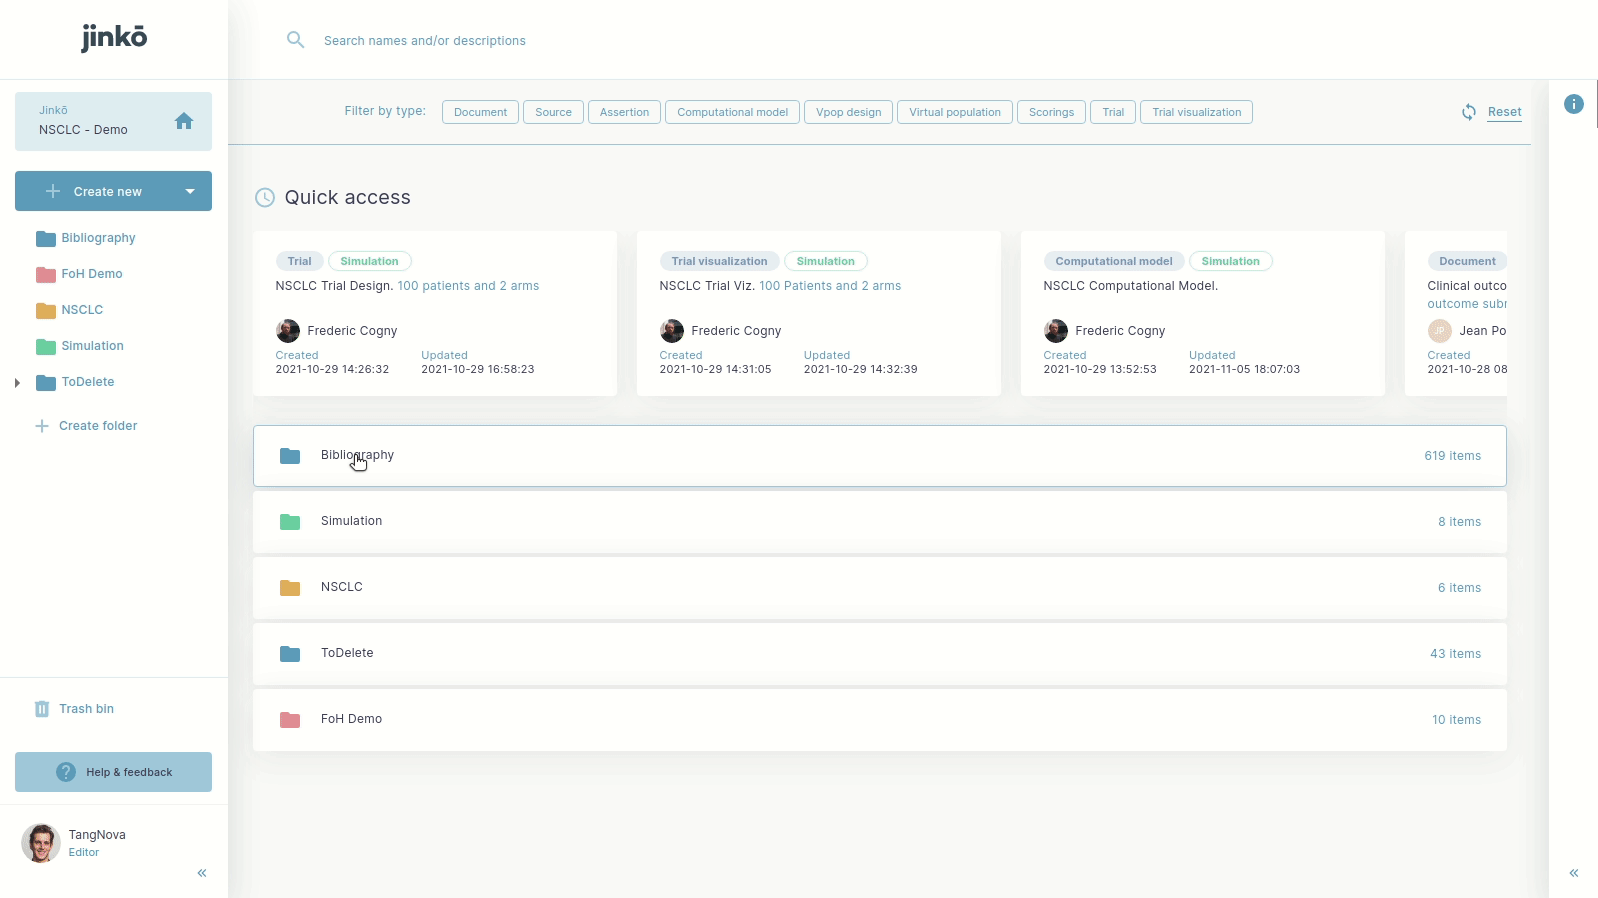This screenshot has height=898, width=1598.
Task: Open the info panel icon
Action: (x=1573, y=104)
